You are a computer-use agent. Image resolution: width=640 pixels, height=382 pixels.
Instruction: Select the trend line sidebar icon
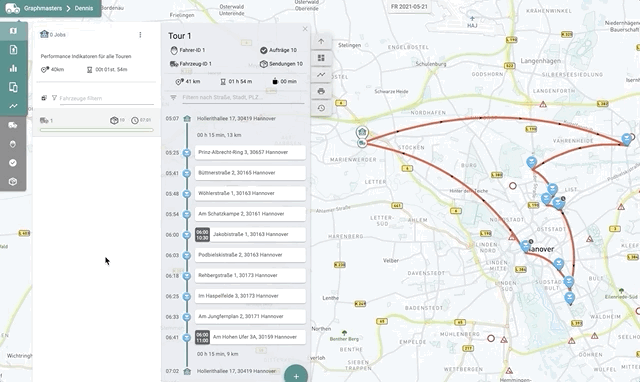(13, 106)
